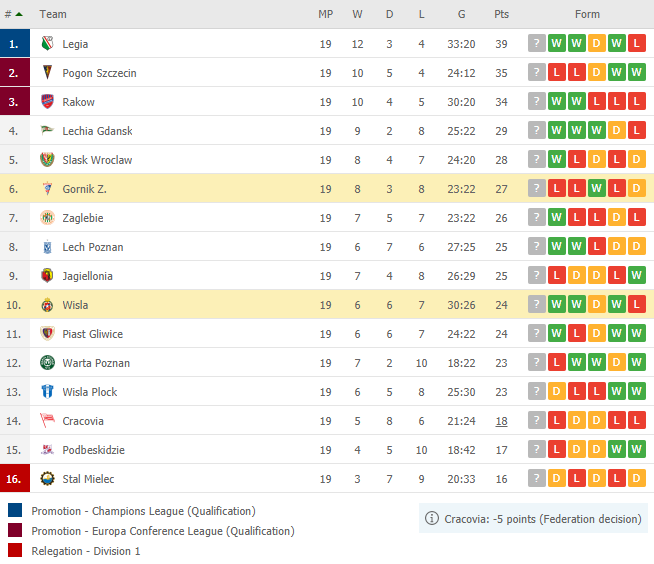Click Legia's most recent red L form box
The image size is (654, 564).
pos(636,43)
